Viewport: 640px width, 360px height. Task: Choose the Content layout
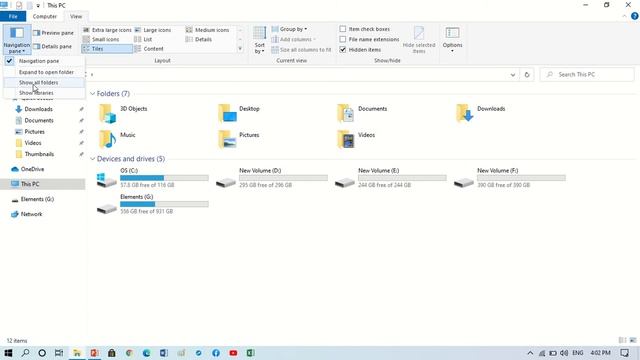tap(149, 49)
